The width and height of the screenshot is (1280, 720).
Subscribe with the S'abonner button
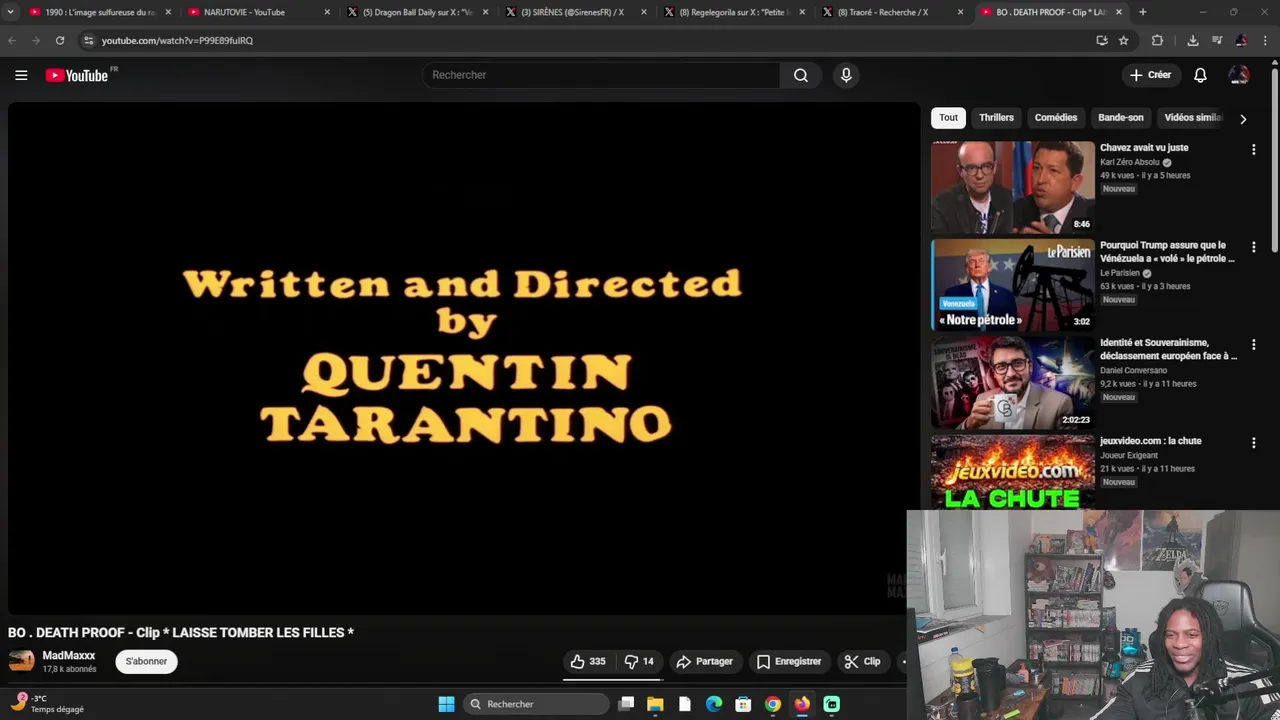tap(146, 661)
